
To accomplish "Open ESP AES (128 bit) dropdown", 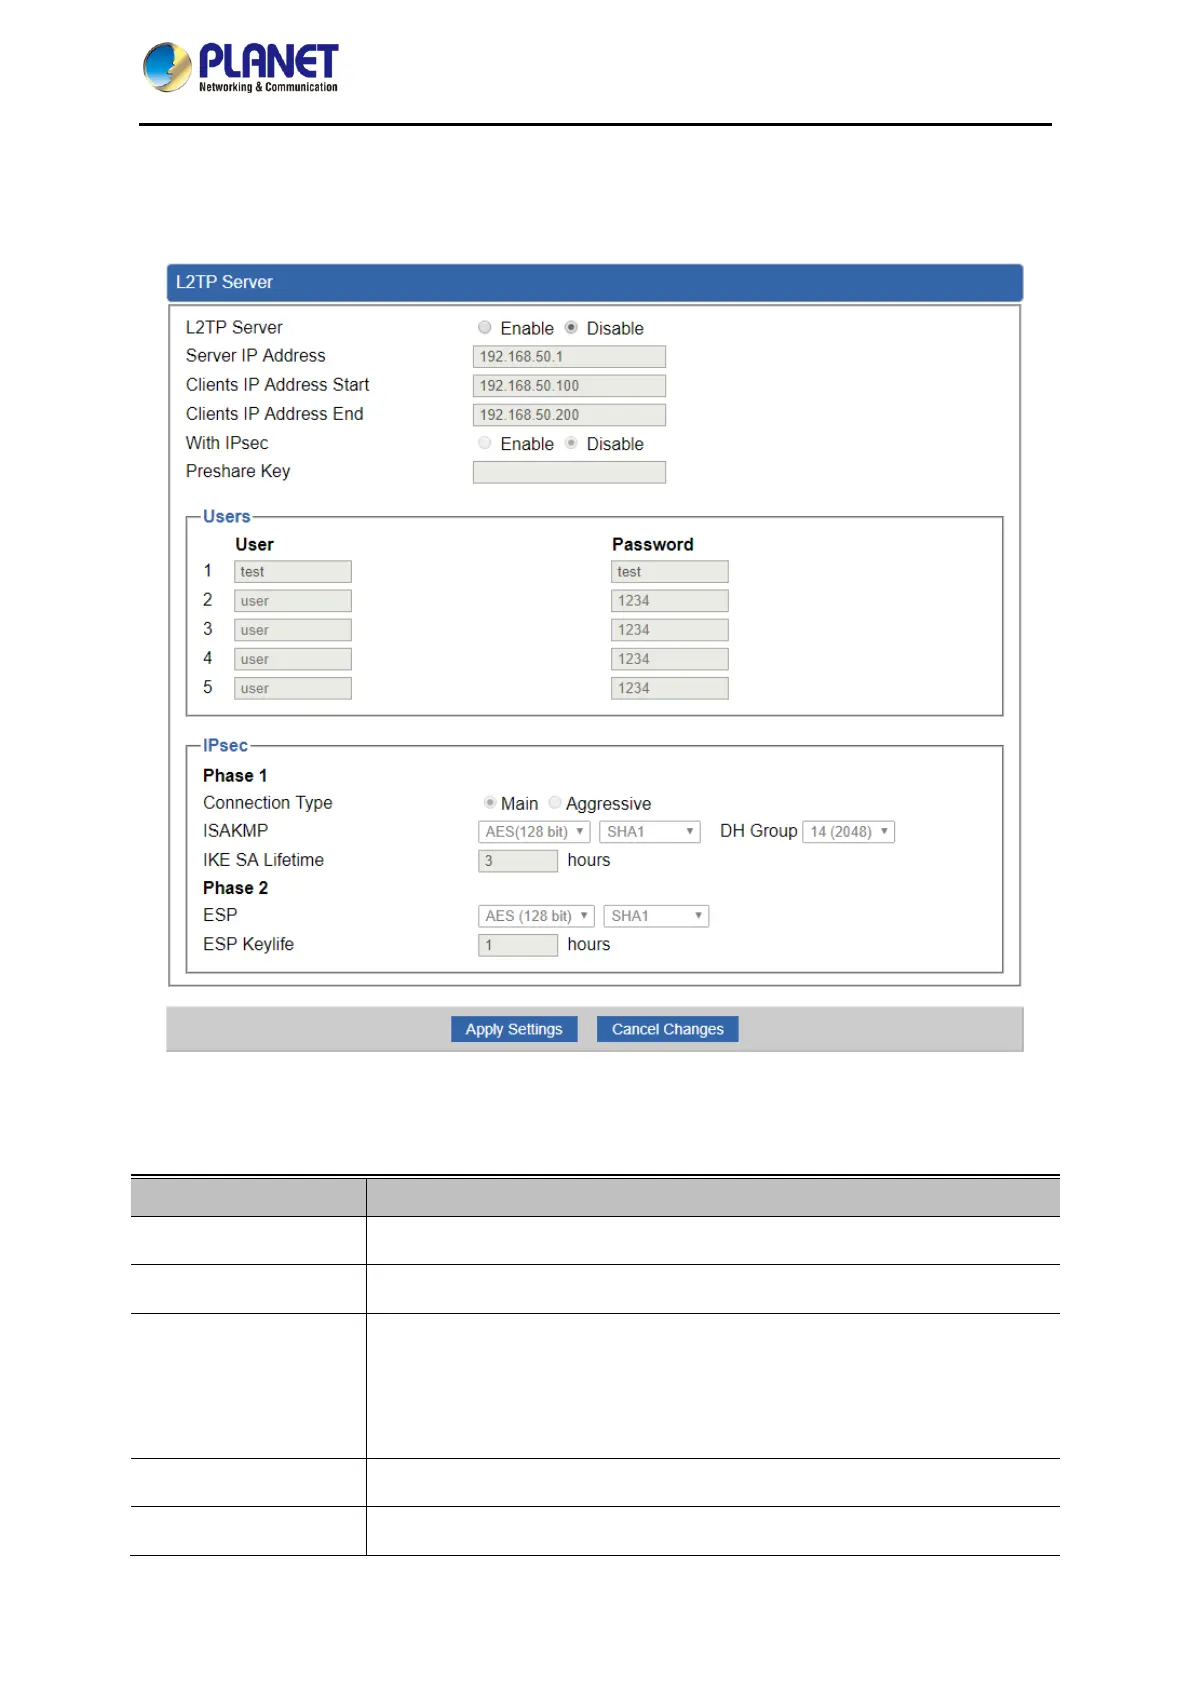I will coord(536,916).
